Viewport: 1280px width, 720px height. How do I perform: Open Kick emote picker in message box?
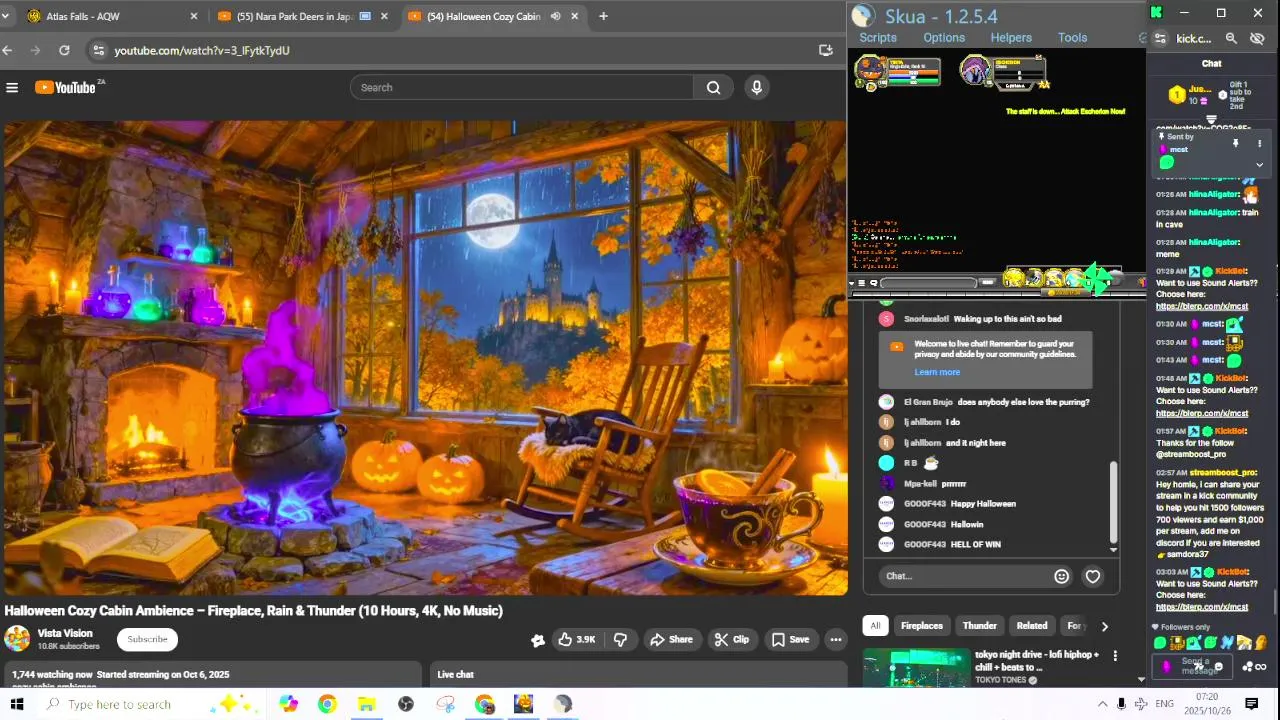click(1217, 666)
